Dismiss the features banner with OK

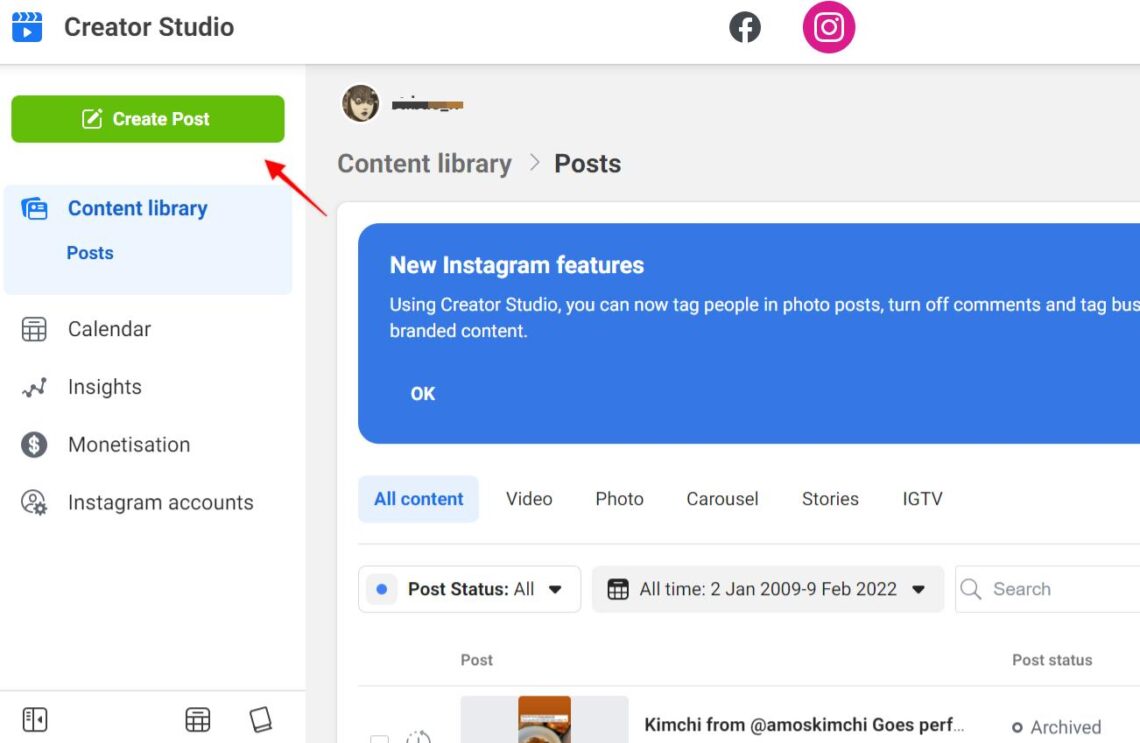click(422, 394)
